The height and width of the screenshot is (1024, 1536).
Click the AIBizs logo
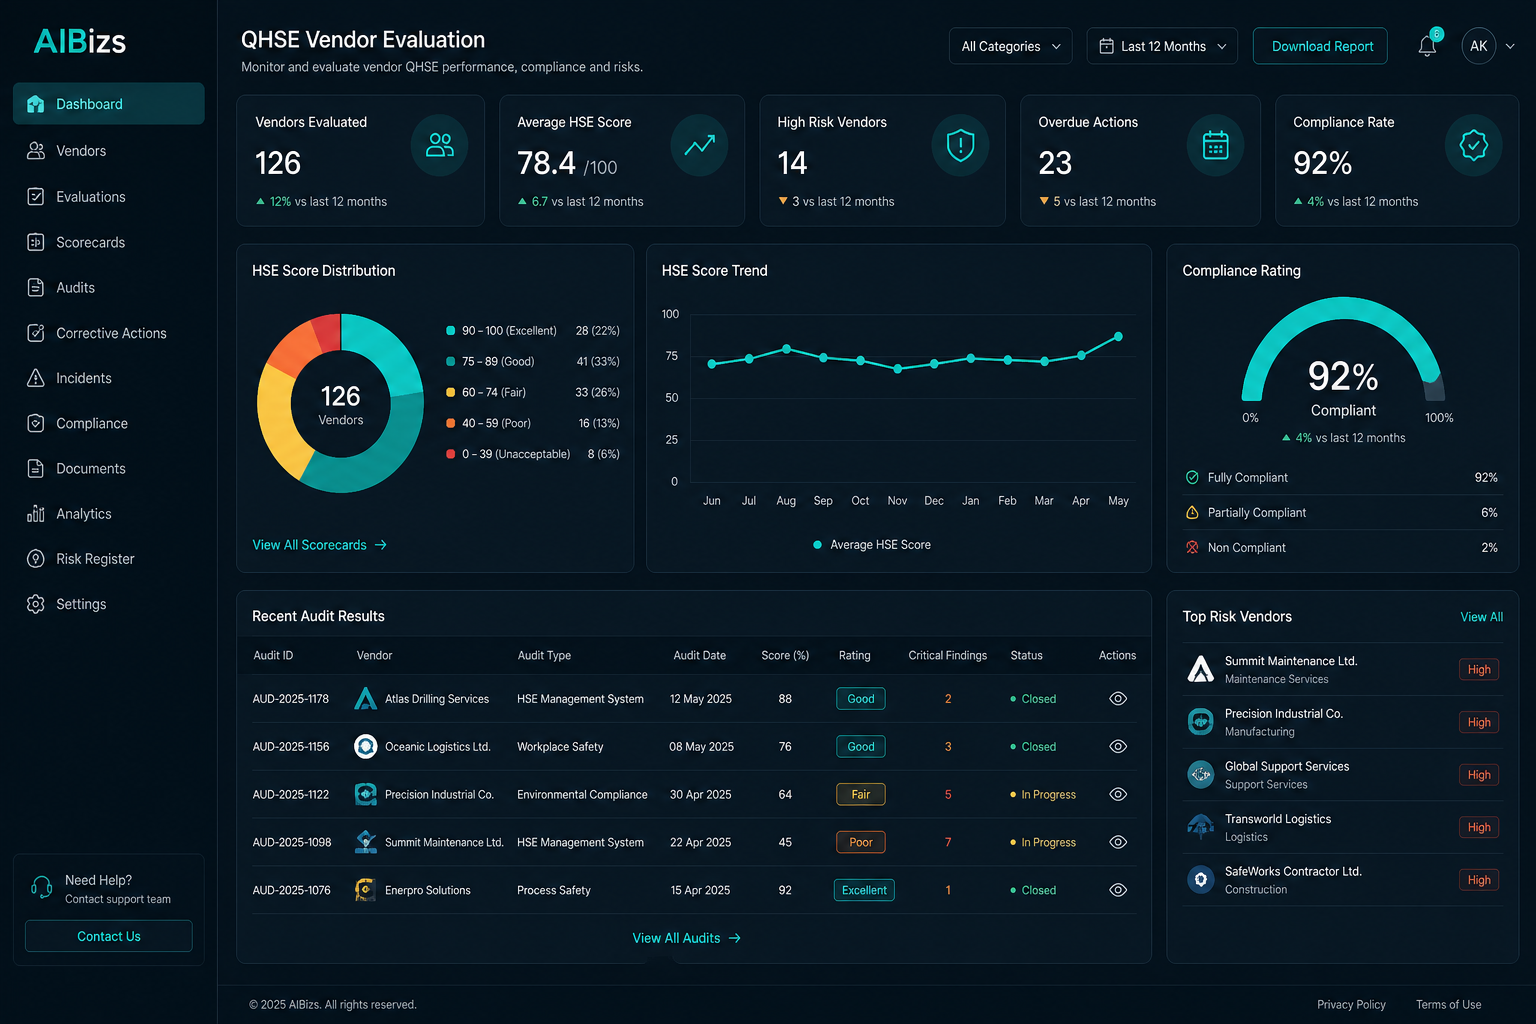click(x=80, y=41)
